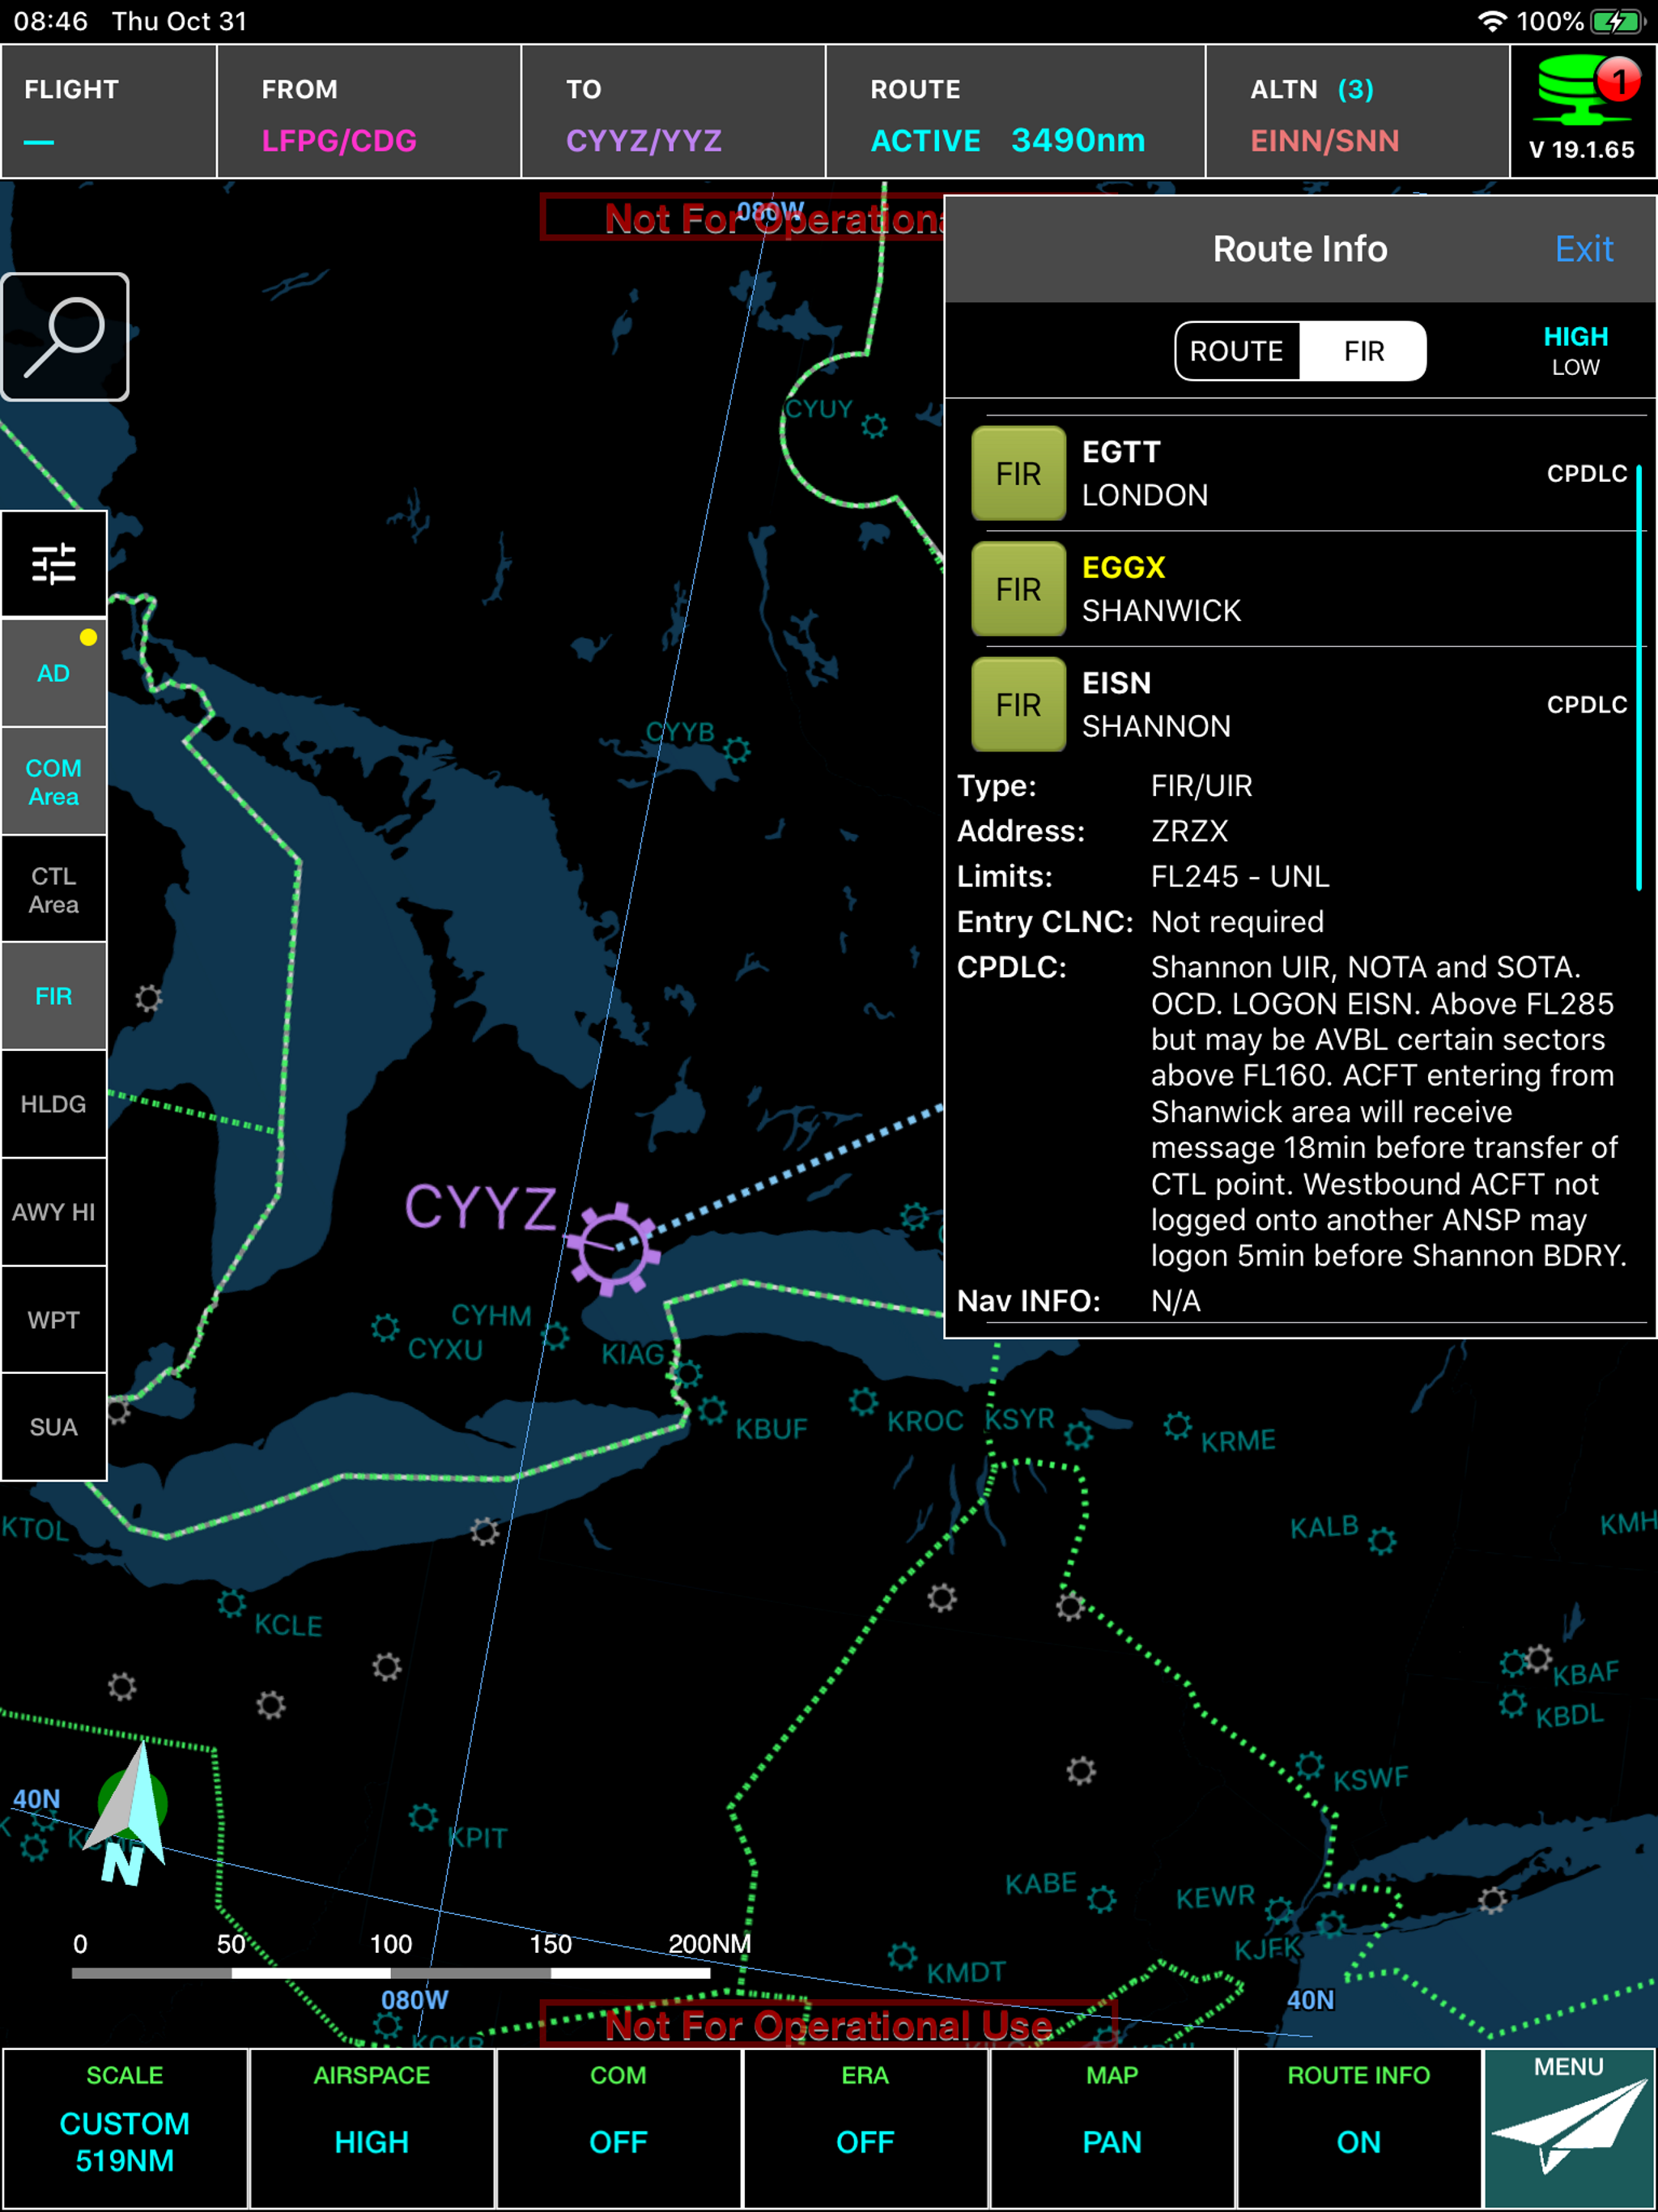Select the FIR tab in Route Info
Screen dimensions: 1658x2212
(x=1363, y=351)
